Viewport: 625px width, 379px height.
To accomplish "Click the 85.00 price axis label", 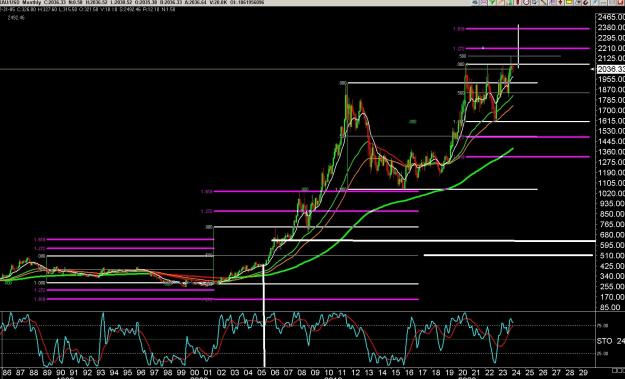I will tap(610, 307).
